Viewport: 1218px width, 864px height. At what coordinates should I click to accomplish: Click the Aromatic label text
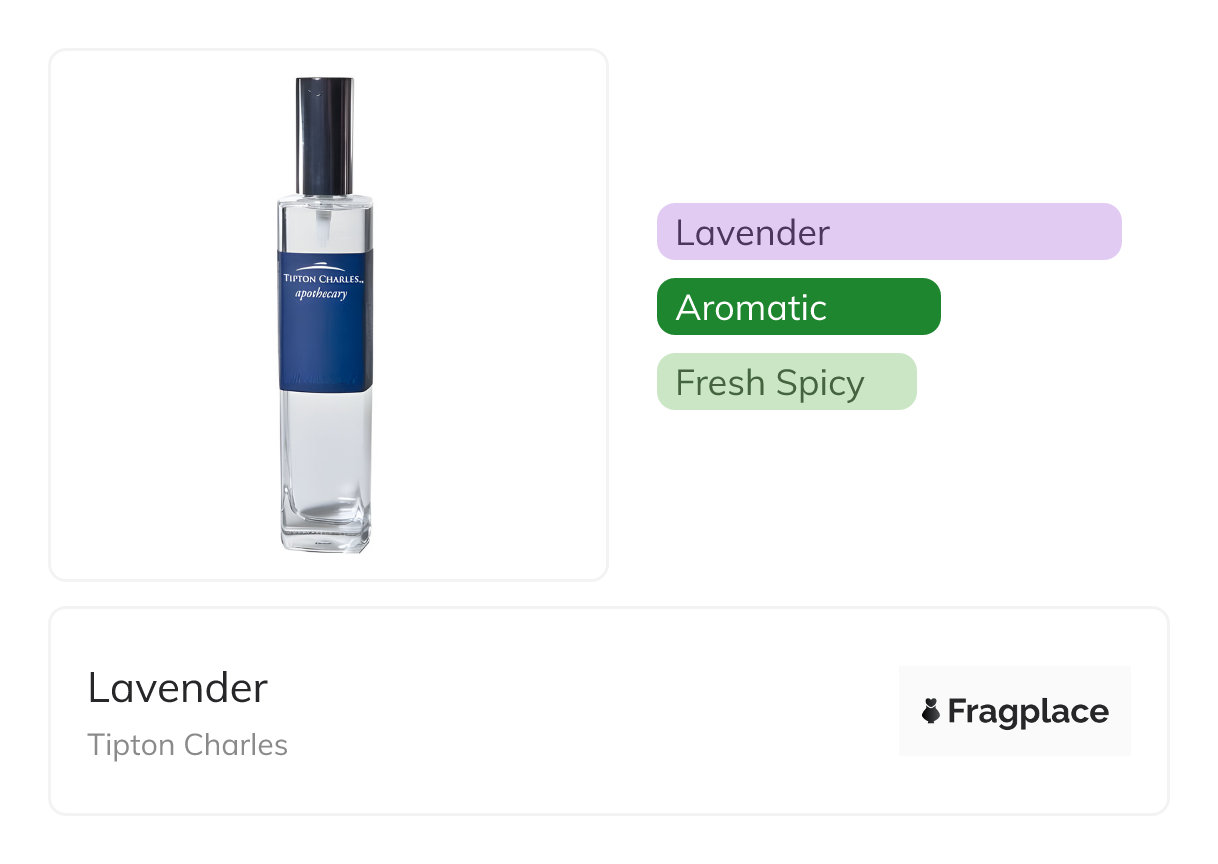click(x=751, y=307)
